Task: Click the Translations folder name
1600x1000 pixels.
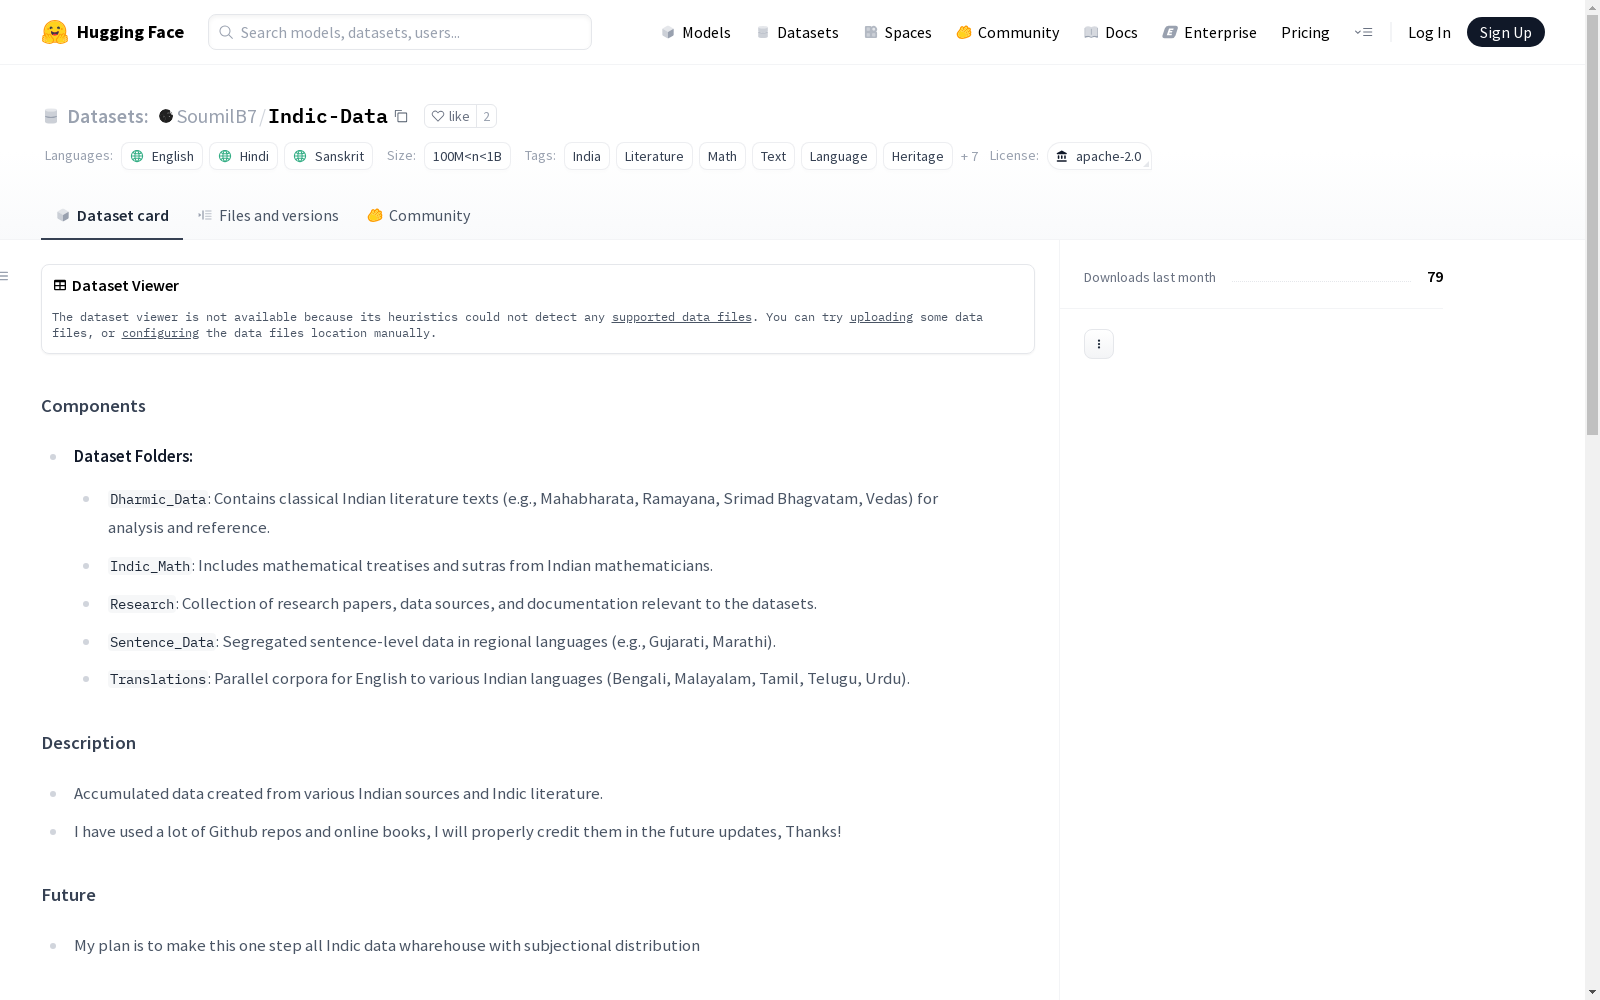Action: coord(158,679)
